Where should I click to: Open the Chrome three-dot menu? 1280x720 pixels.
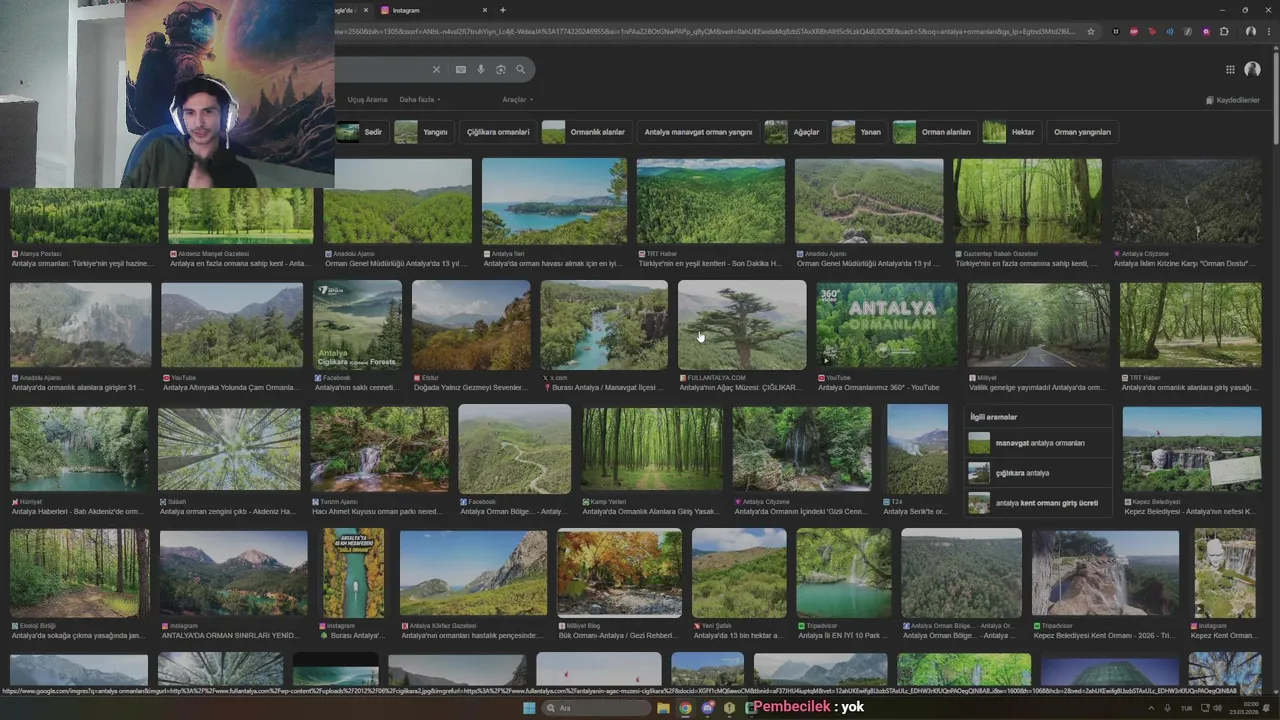coord(1267,31)
